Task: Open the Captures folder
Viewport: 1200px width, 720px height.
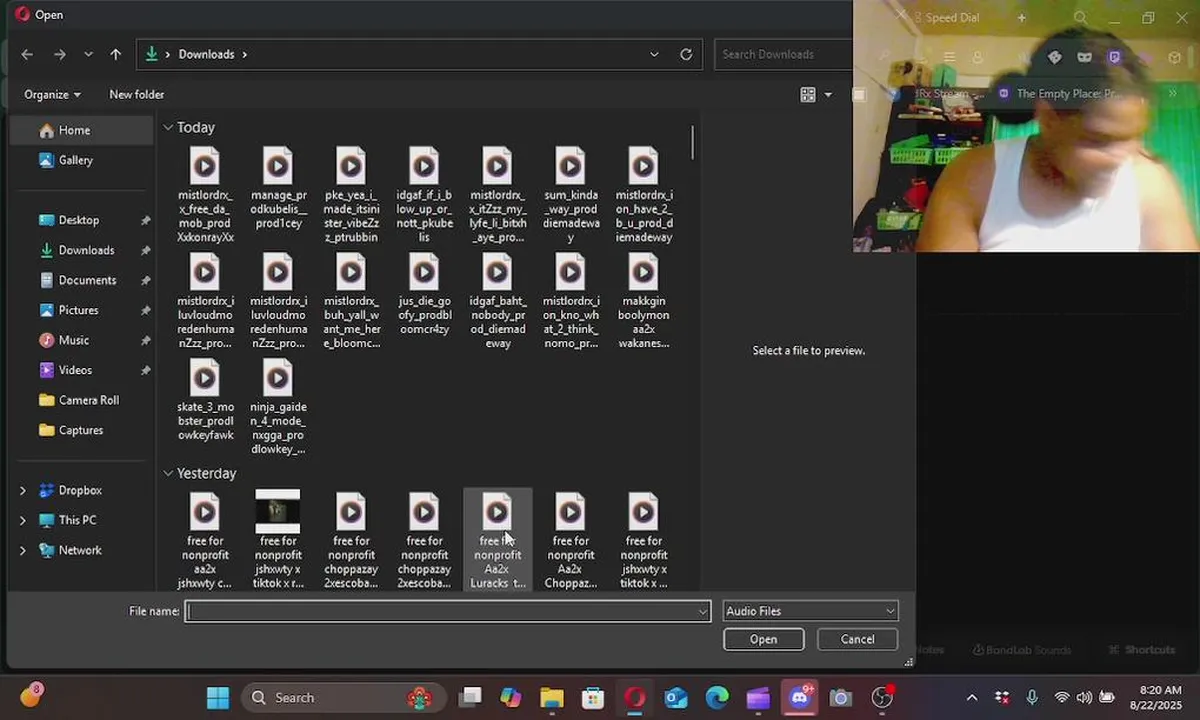Action: click(80, 430)
